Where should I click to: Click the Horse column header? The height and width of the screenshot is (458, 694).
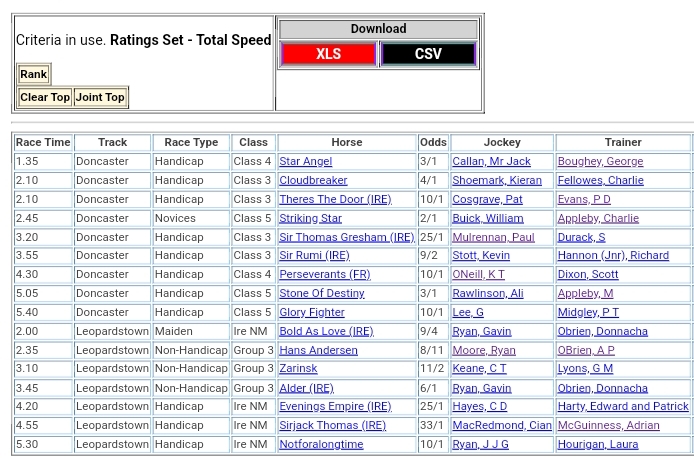(346, 143)
